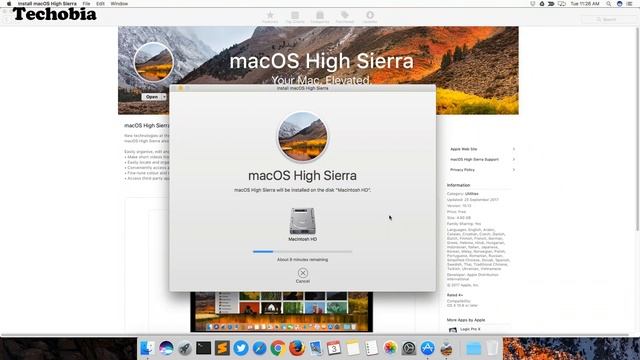Viewport: 640px width, 360px height.
Task: Open Siri from the Dock
Action: tap(166, 348)
